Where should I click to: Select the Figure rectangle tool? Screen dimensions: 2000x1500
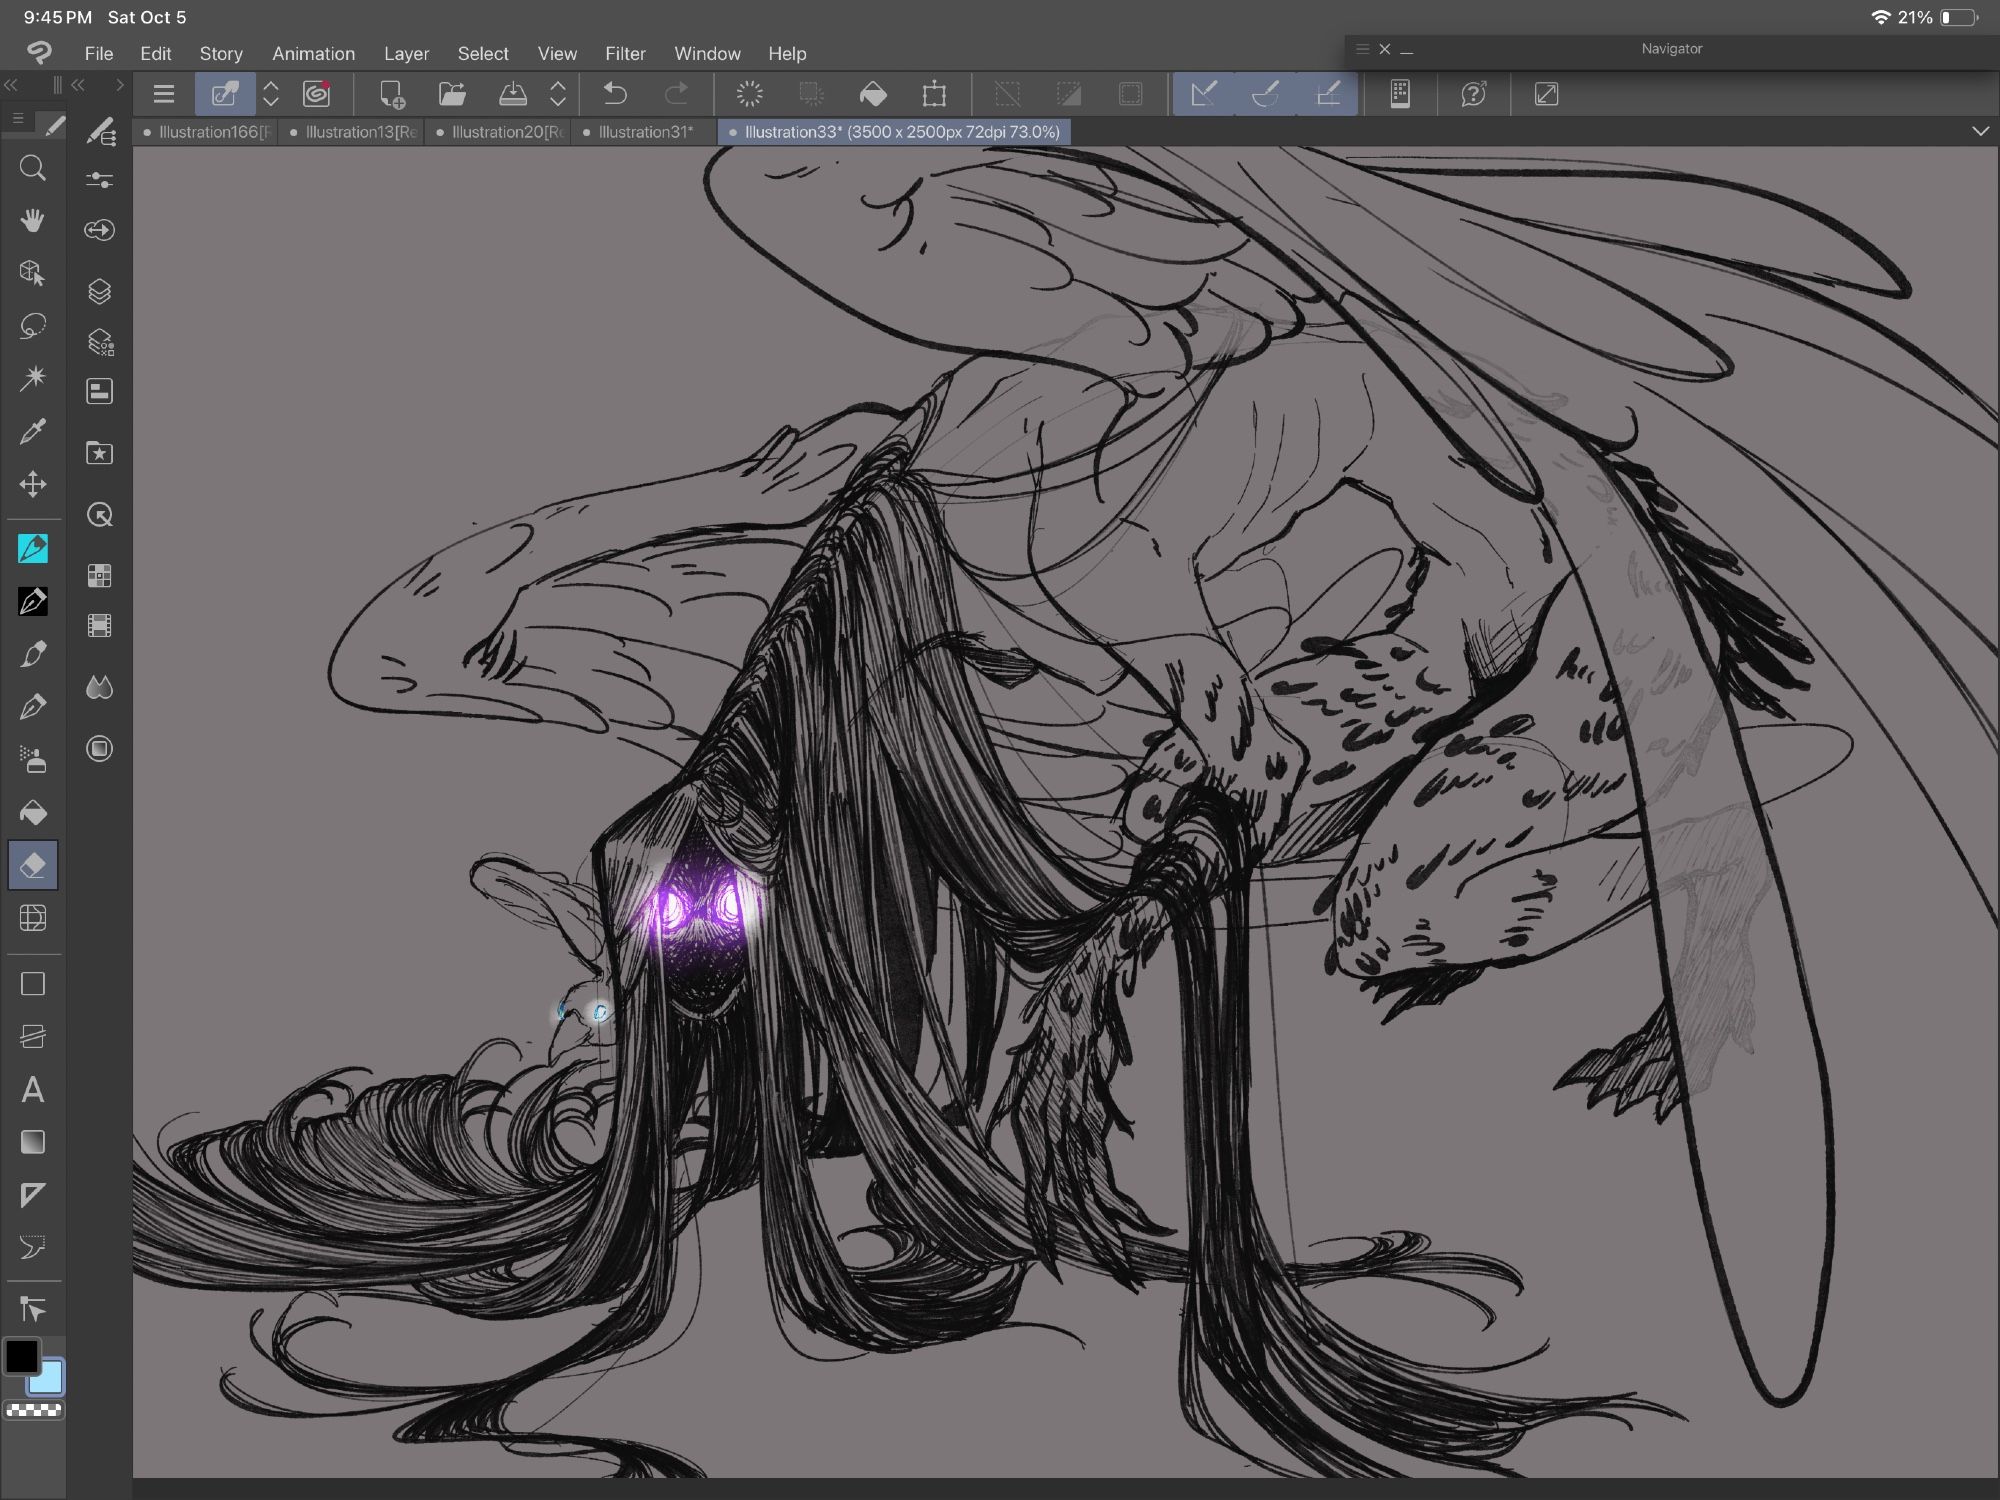point(33,984)
